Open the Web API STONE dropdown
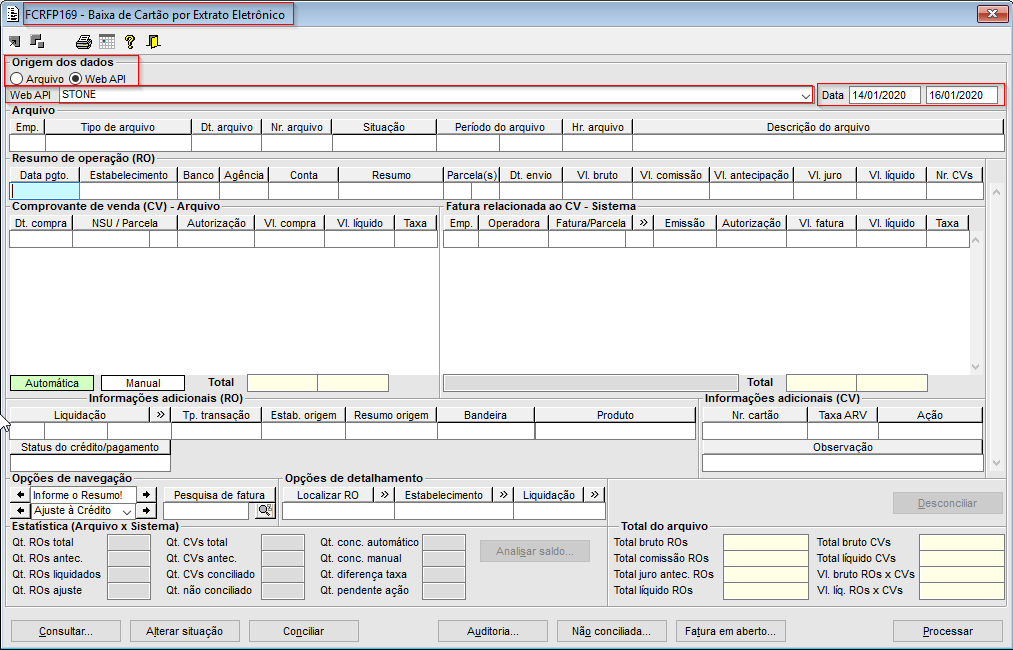Screen dimensions: 1013x650 click(x=806, y=96)
